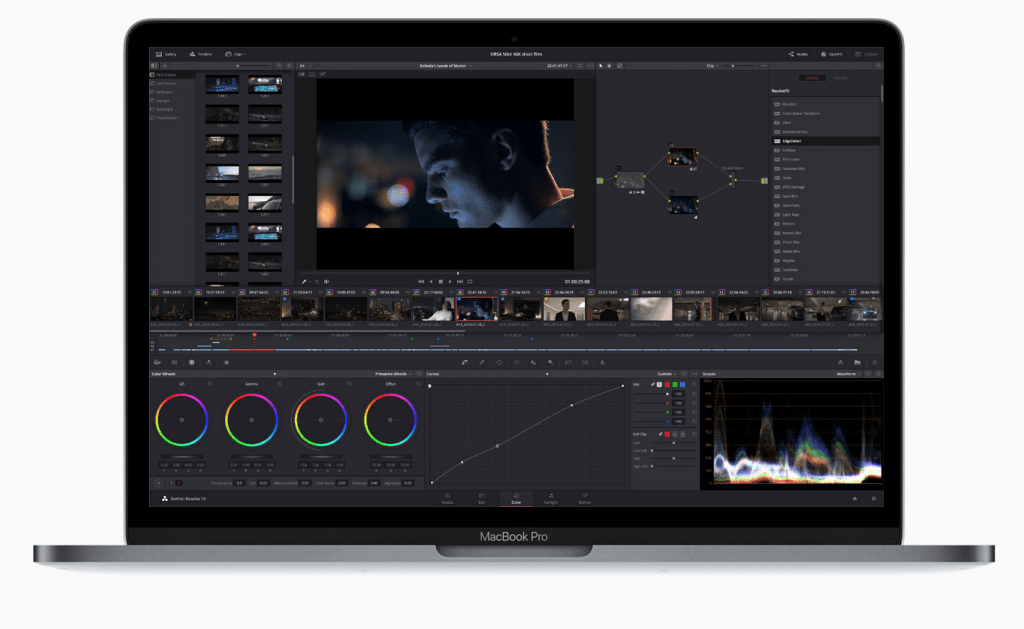
Task: Toggle the gallery album list sidebar
Action: tap(154, 66)
